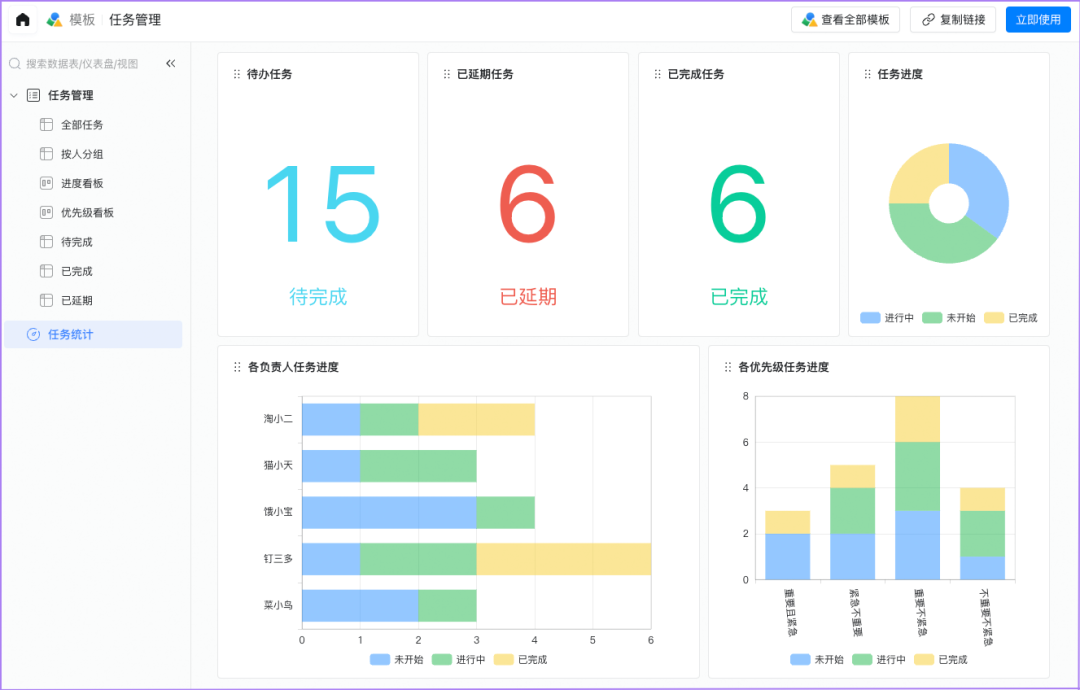
Task: Click table icon beside 全部任务
Action: [46, 125]
